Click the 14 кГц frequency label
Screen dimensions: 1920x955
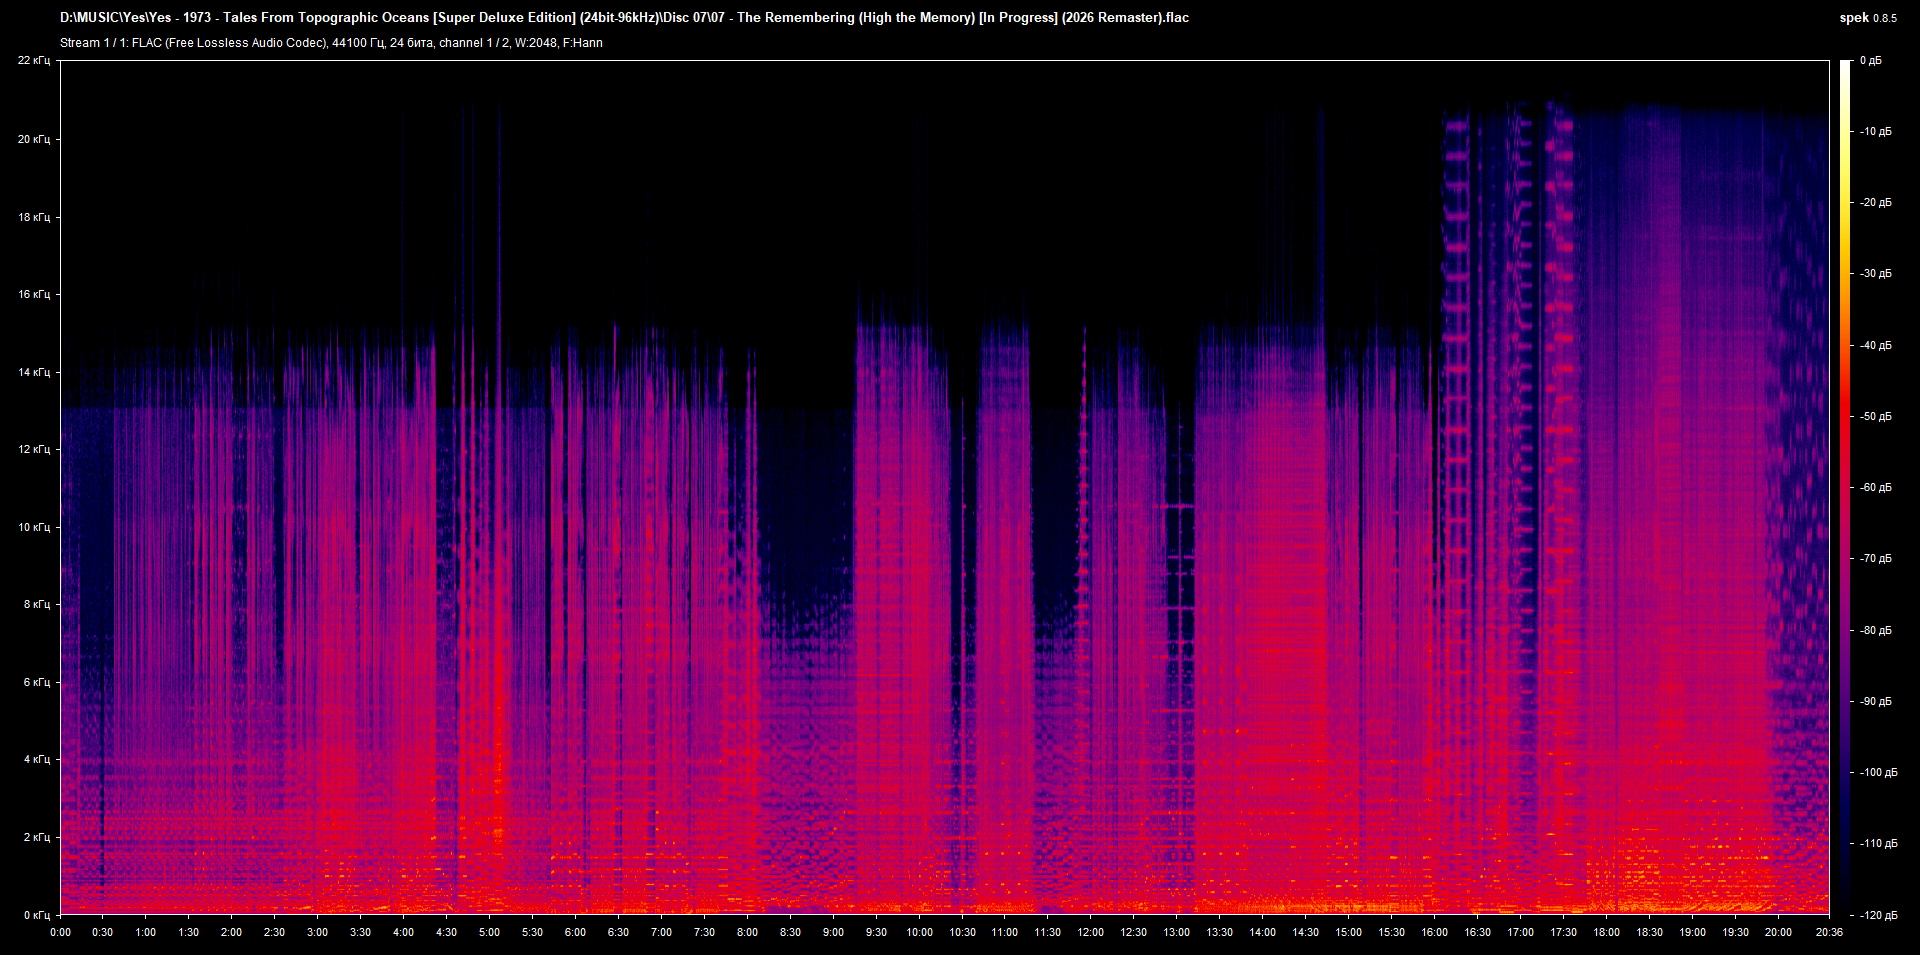(x=34, y=372)
